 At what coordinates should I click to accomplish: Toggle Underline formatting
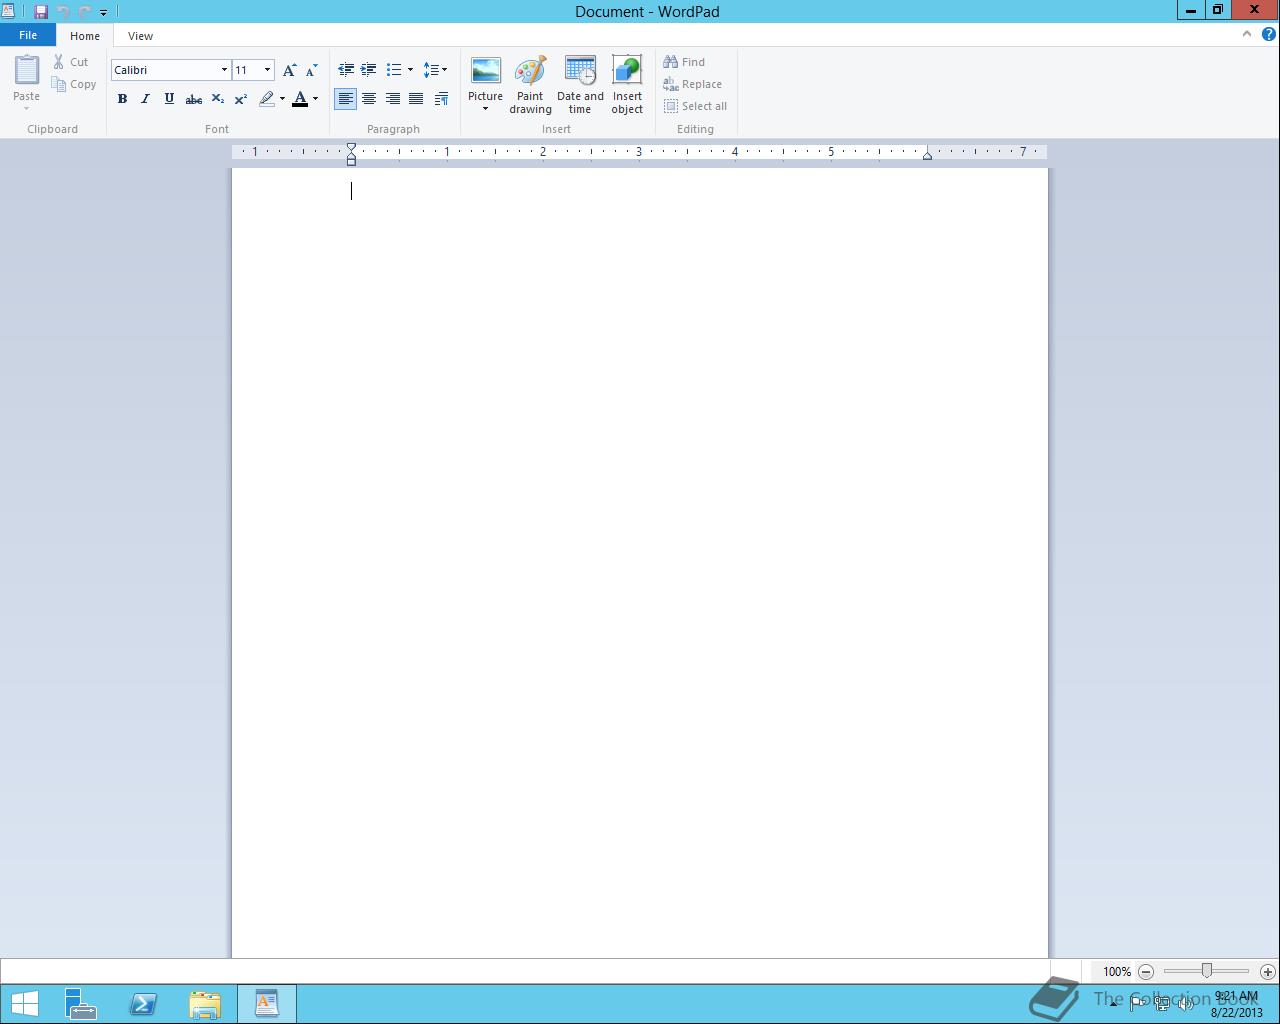click(x=169, y=99)
